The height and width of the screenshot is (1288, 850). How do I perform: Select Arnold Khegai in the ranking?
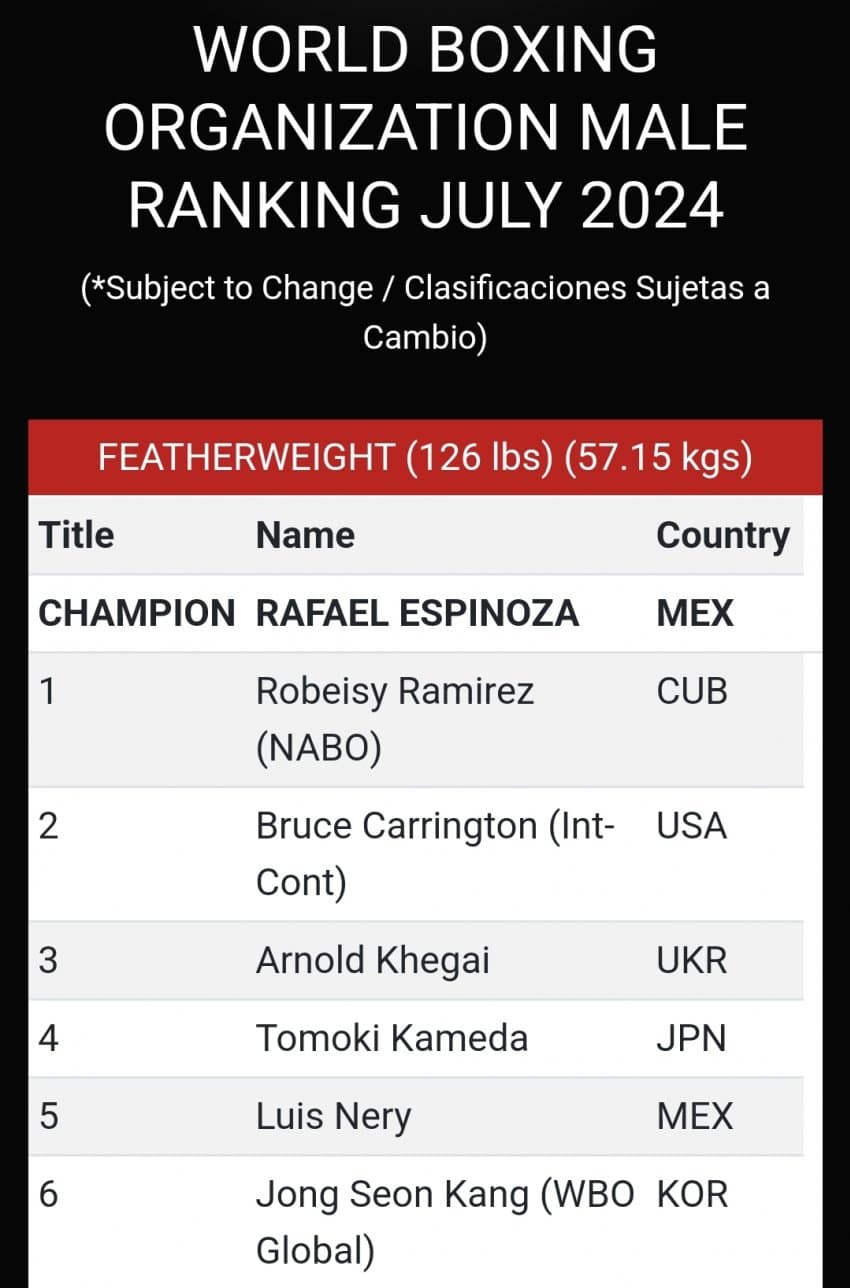pyautogui.click(x=373, y=960)
